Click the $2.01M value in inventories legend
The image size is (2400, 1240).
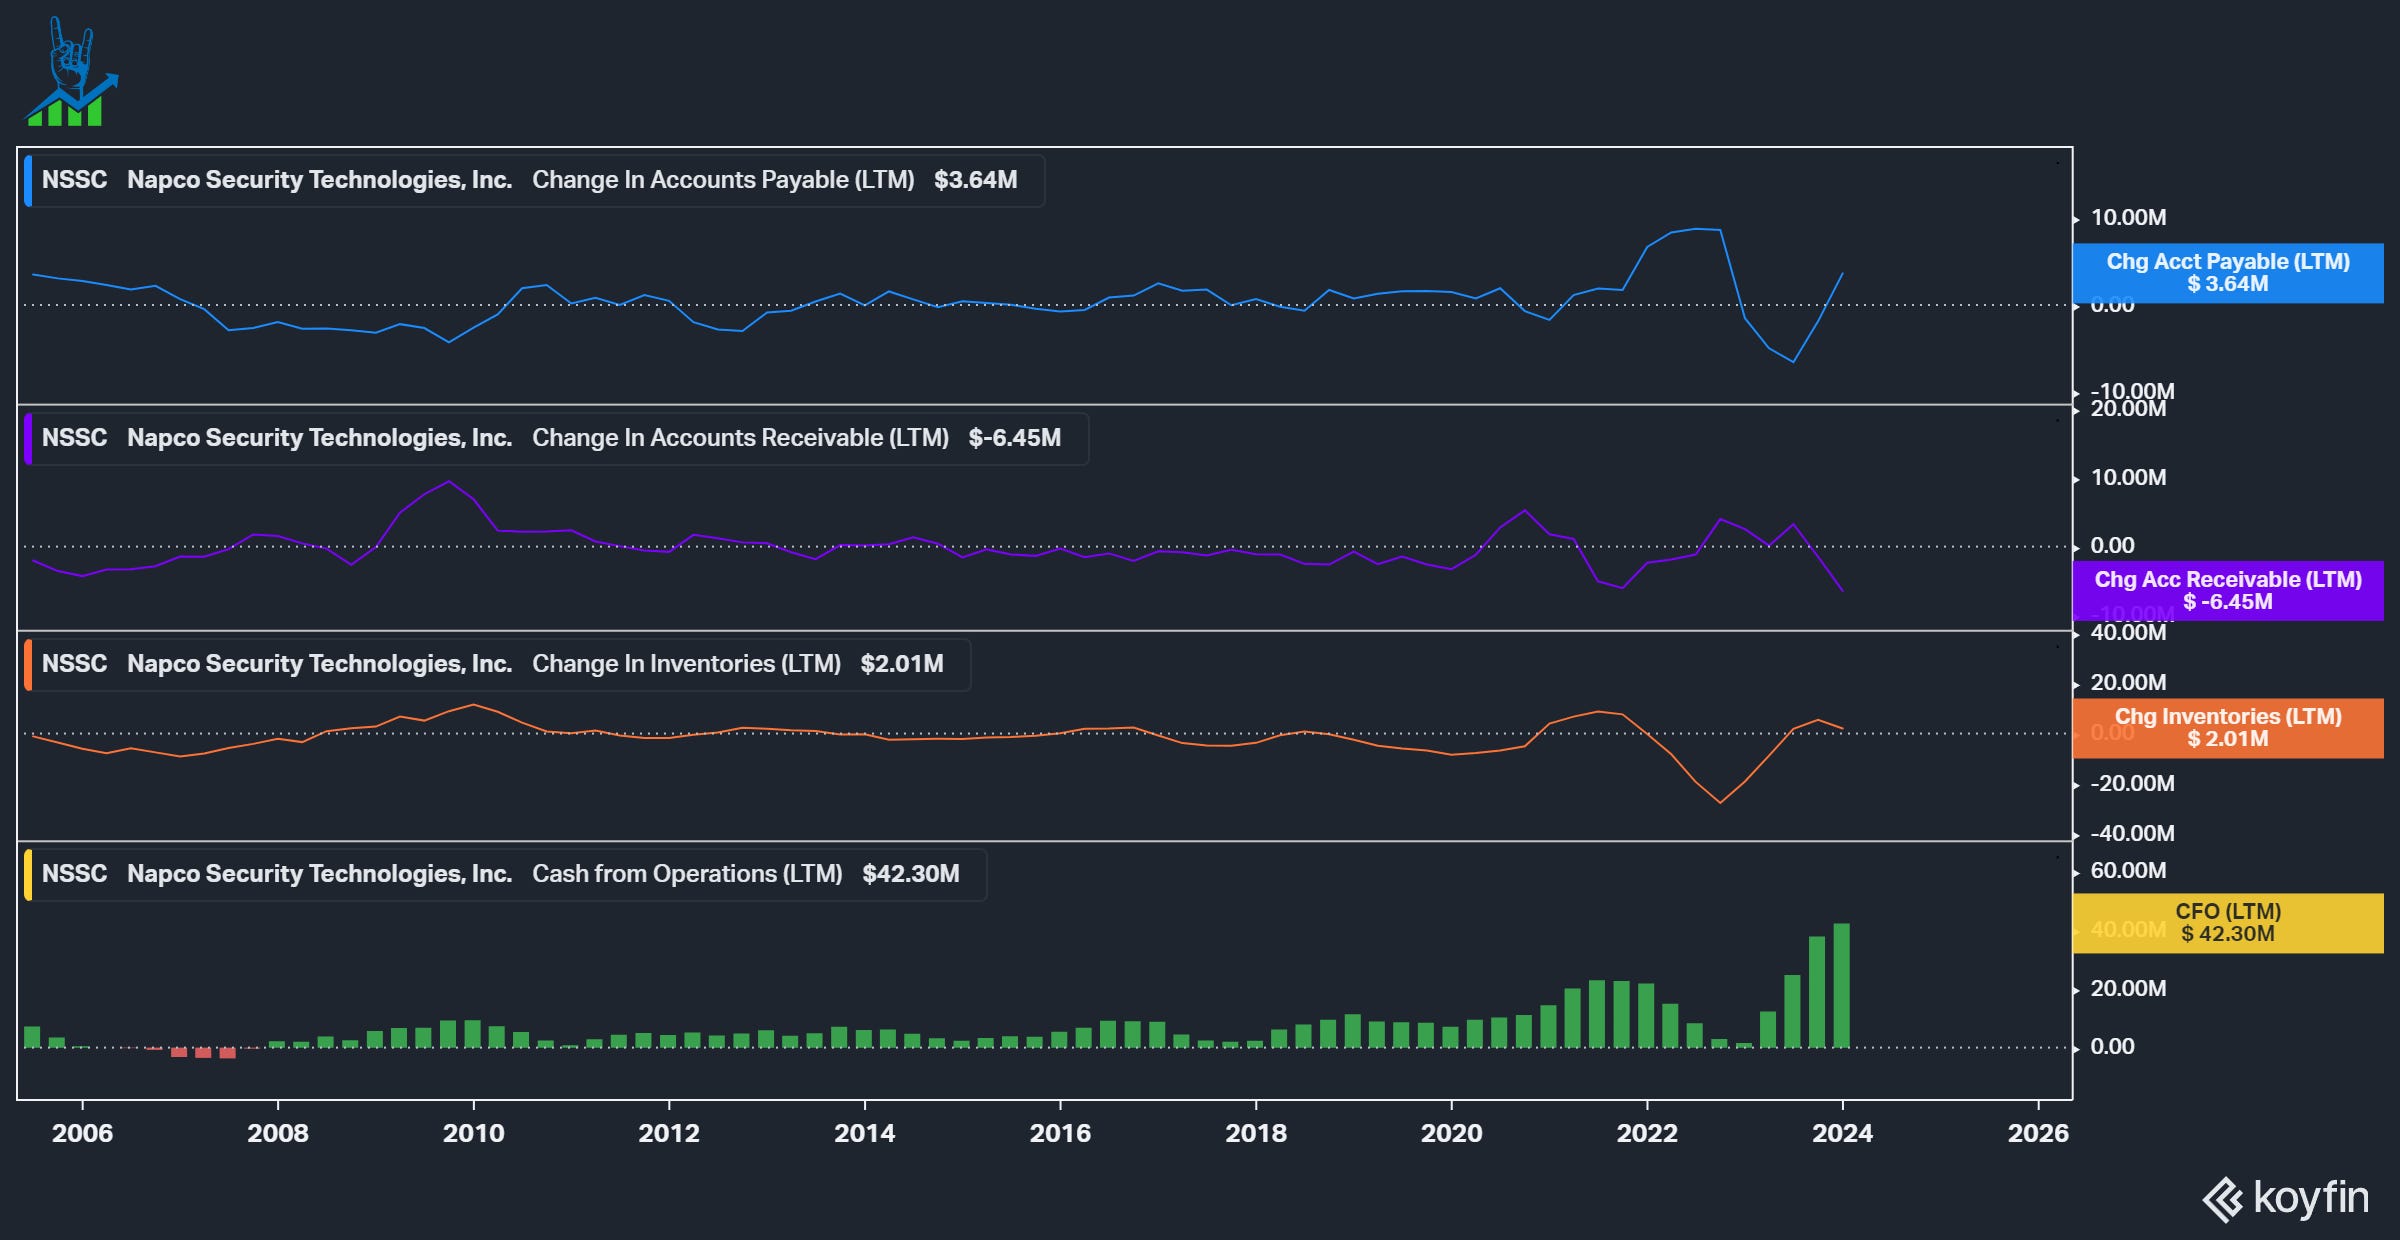[902, 664]
